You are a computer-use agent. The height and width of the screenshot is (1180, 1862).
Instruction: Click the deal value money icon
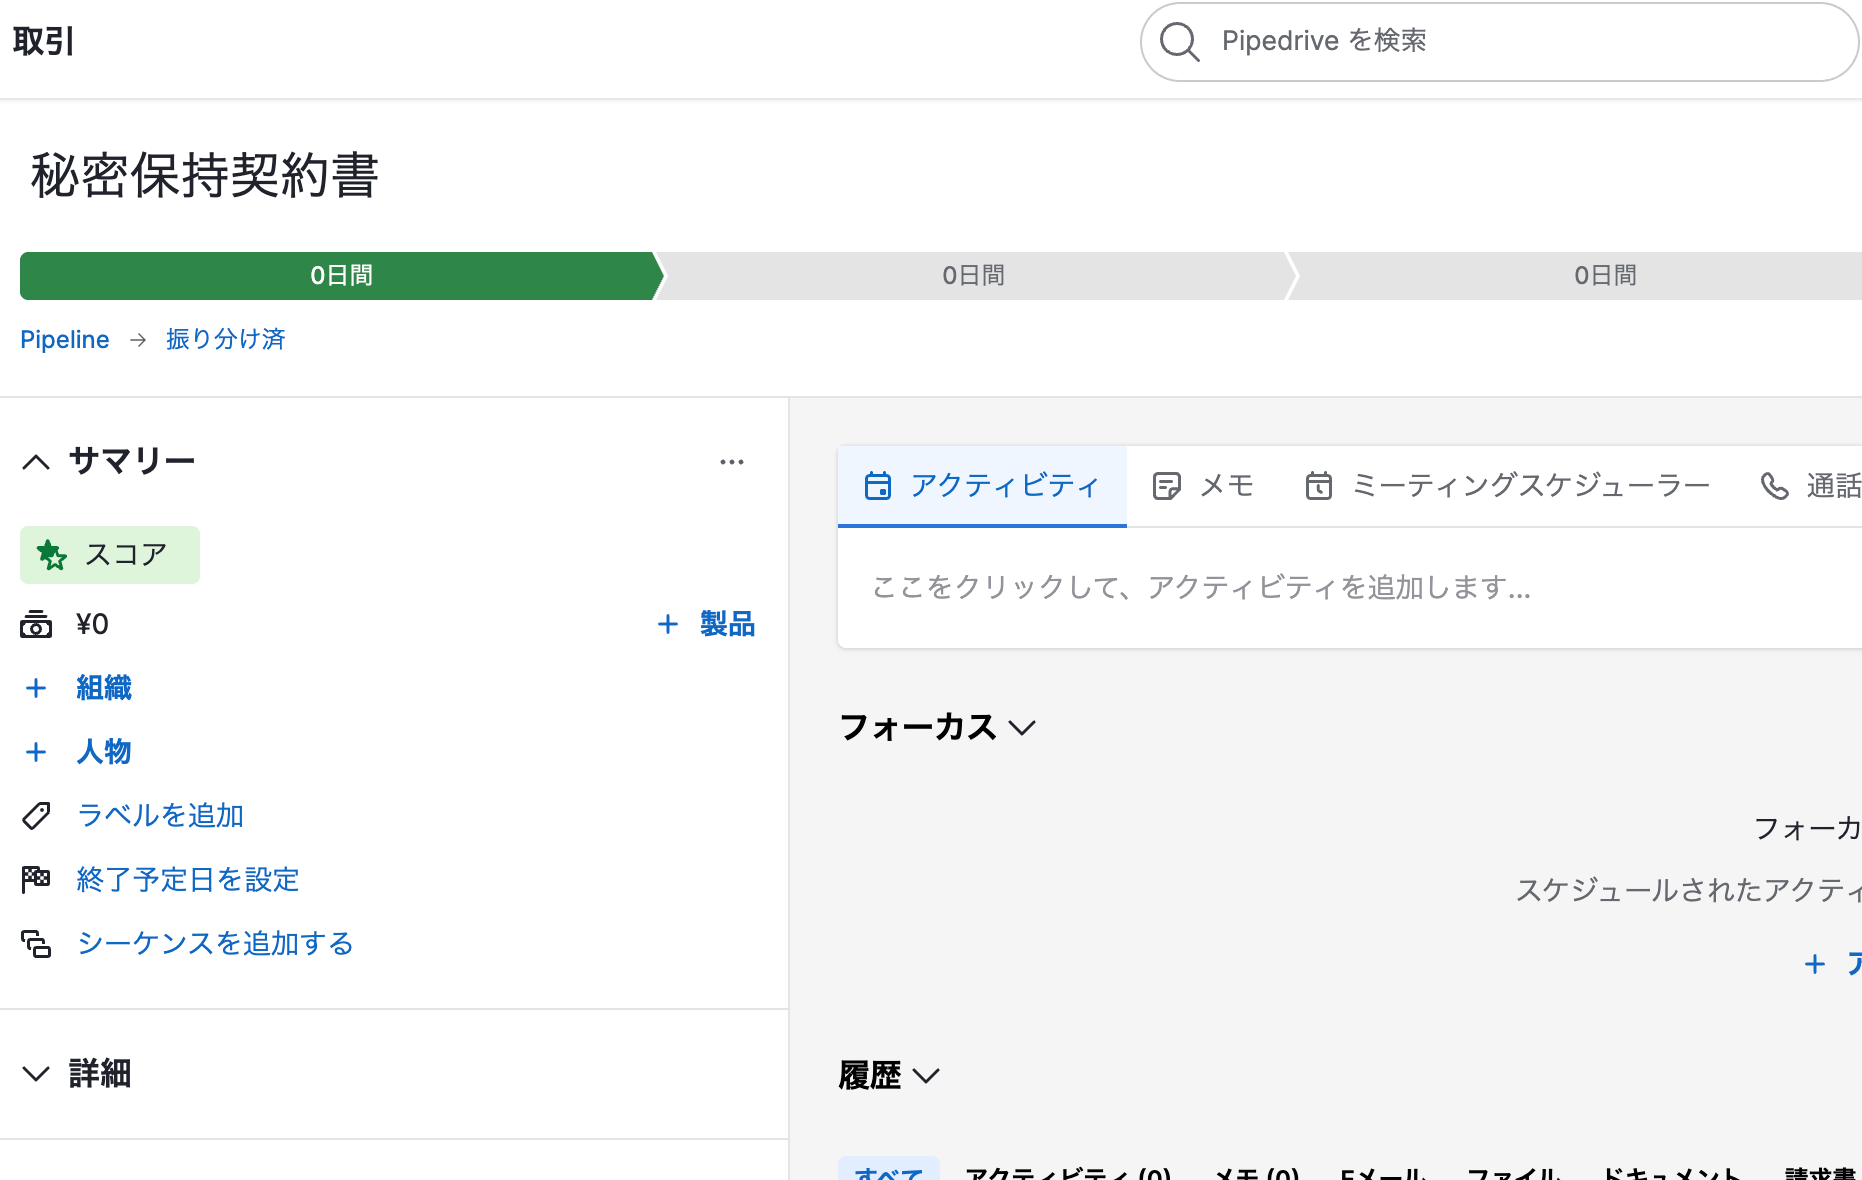pos(36,625)
